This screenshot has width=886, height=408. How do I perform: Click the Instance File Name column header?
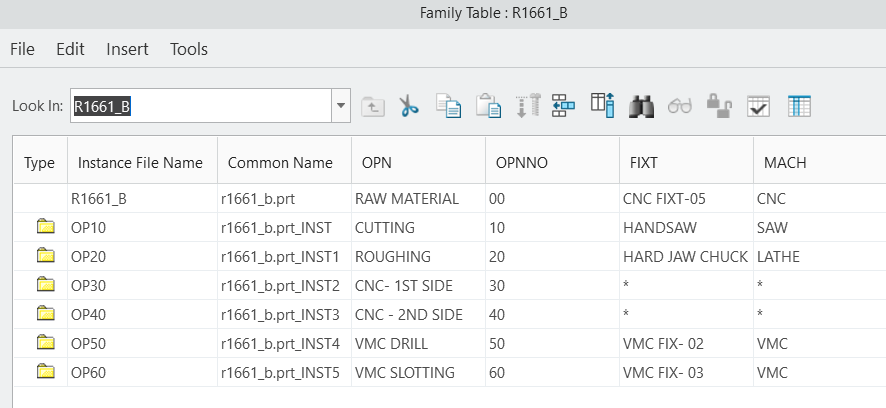pos(140,162)
